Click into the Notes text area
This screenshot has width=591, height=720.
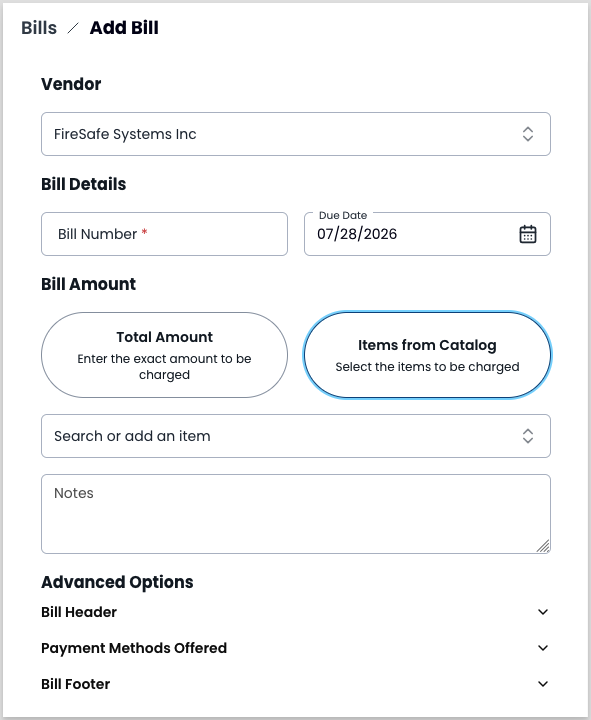(296, 514)
